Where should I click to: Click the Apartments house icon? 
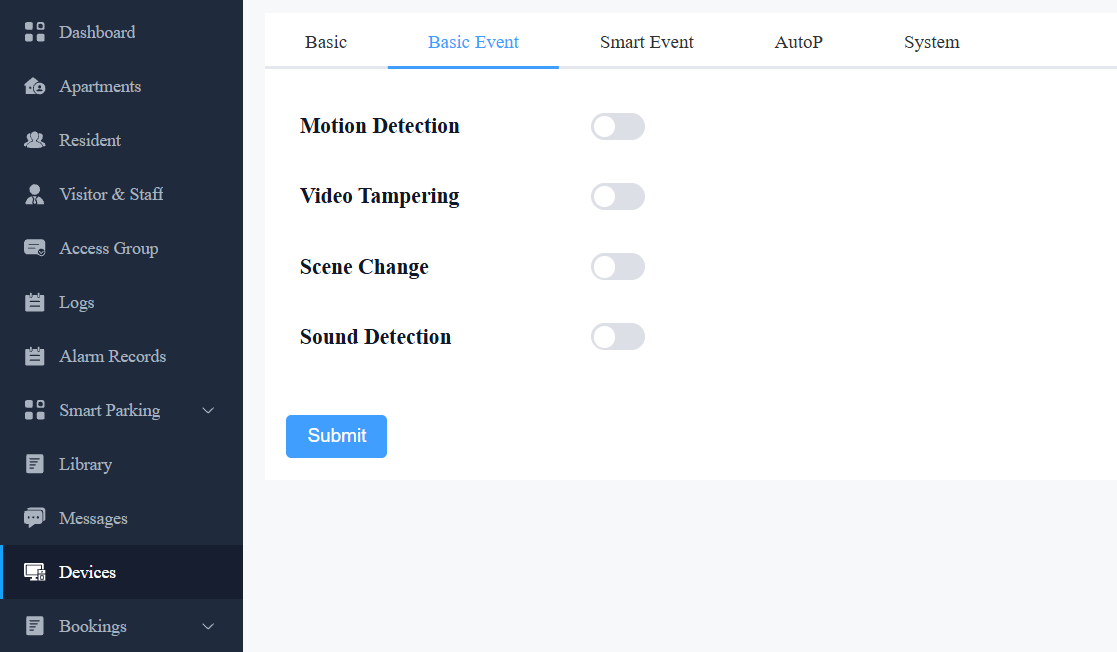(x=34, y=86)
